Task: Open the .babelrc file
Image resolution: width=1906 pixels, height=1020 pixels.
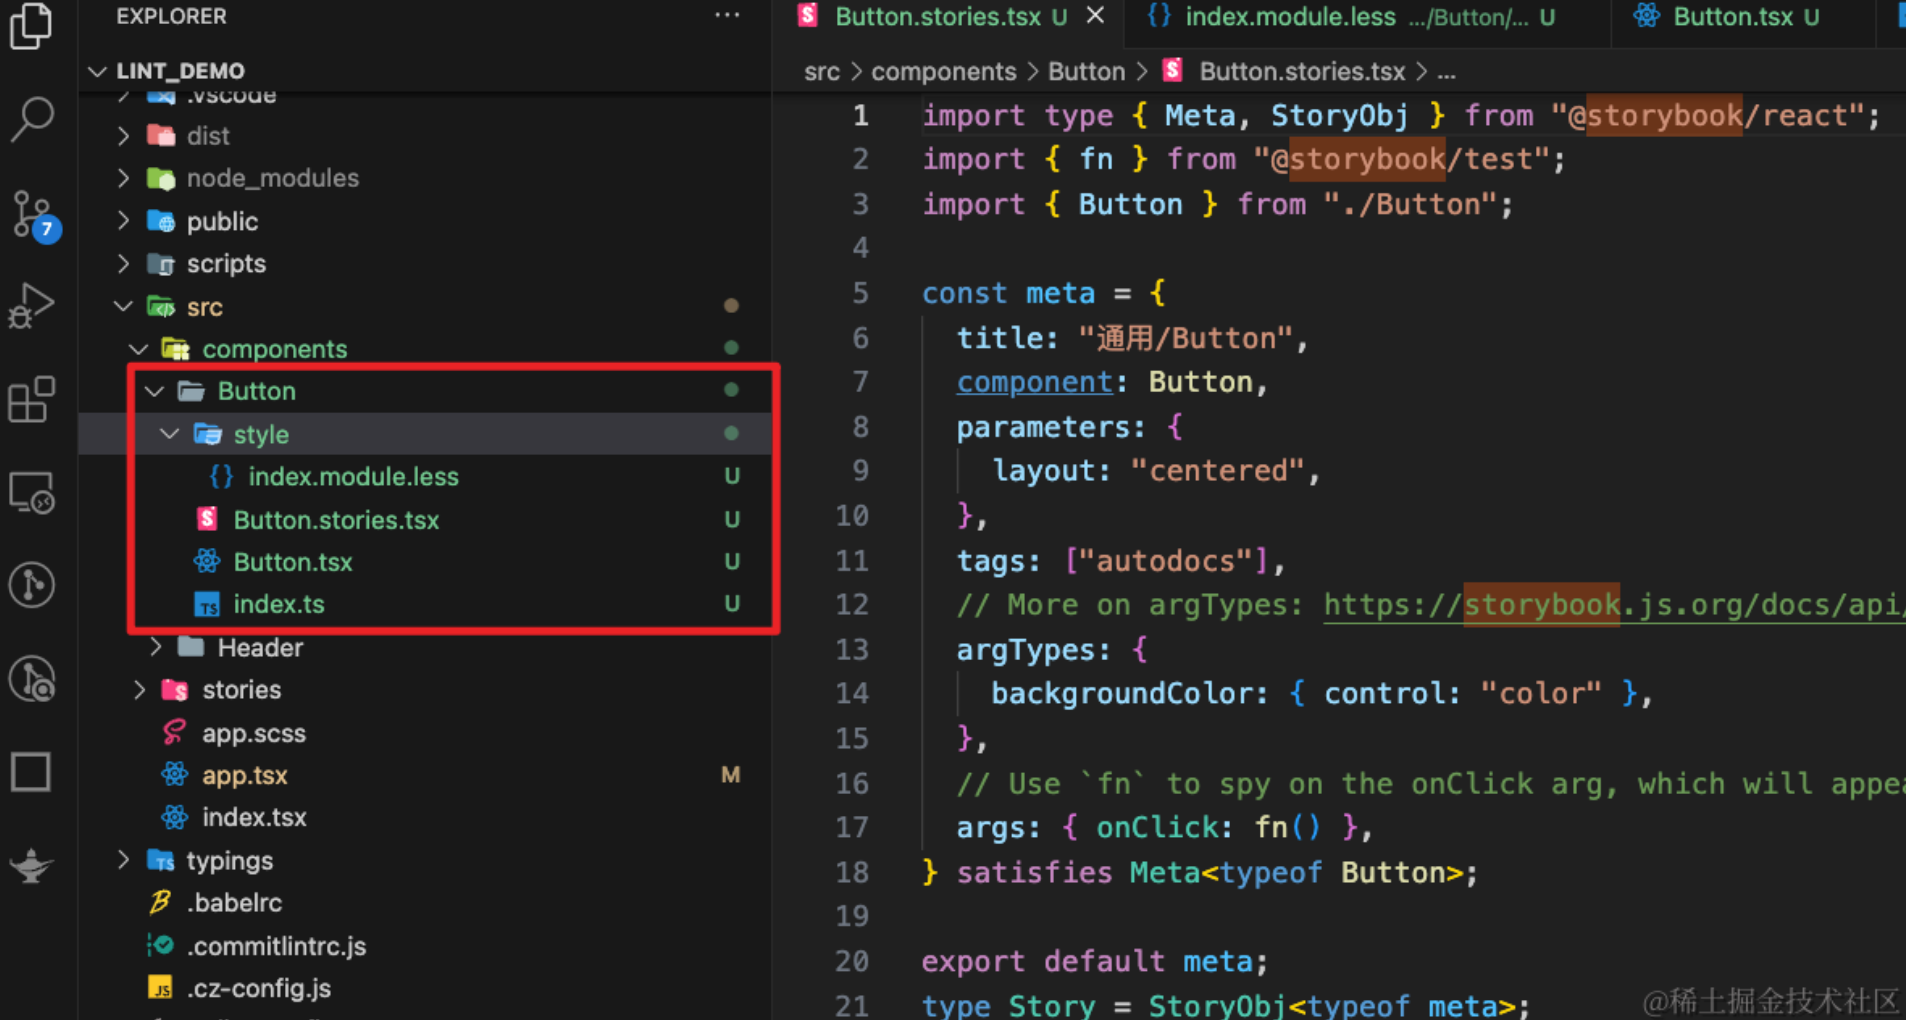Action: click(234, 903)
